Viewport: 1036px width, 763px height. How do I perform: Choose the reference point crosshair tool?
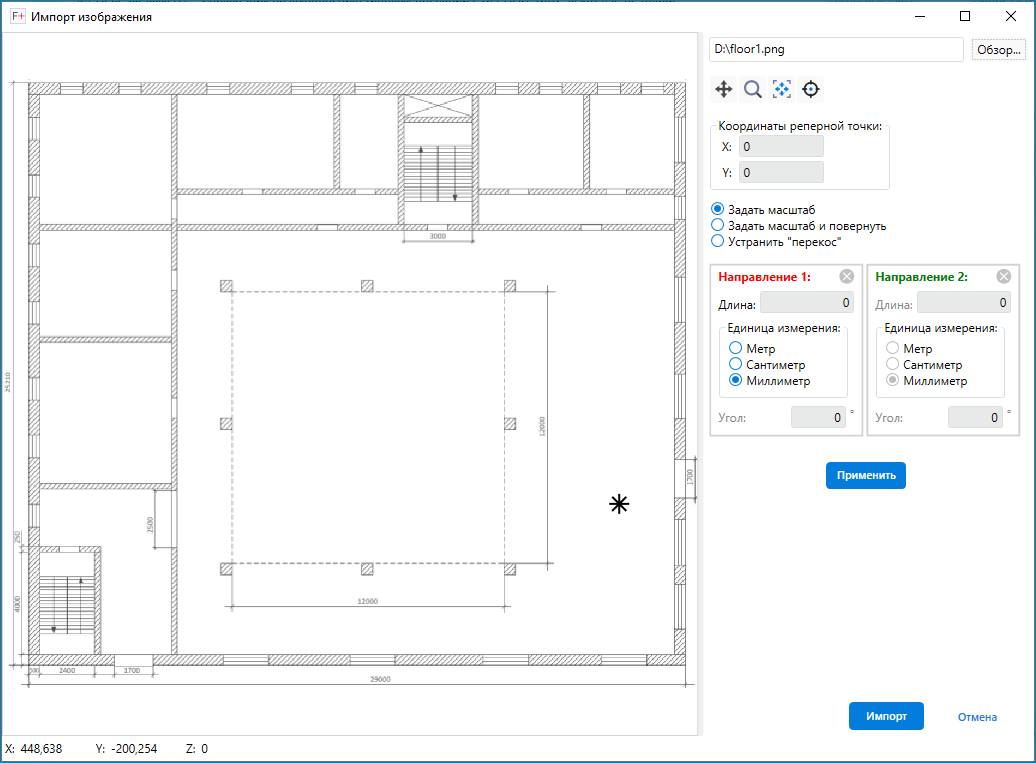[811, 89]
